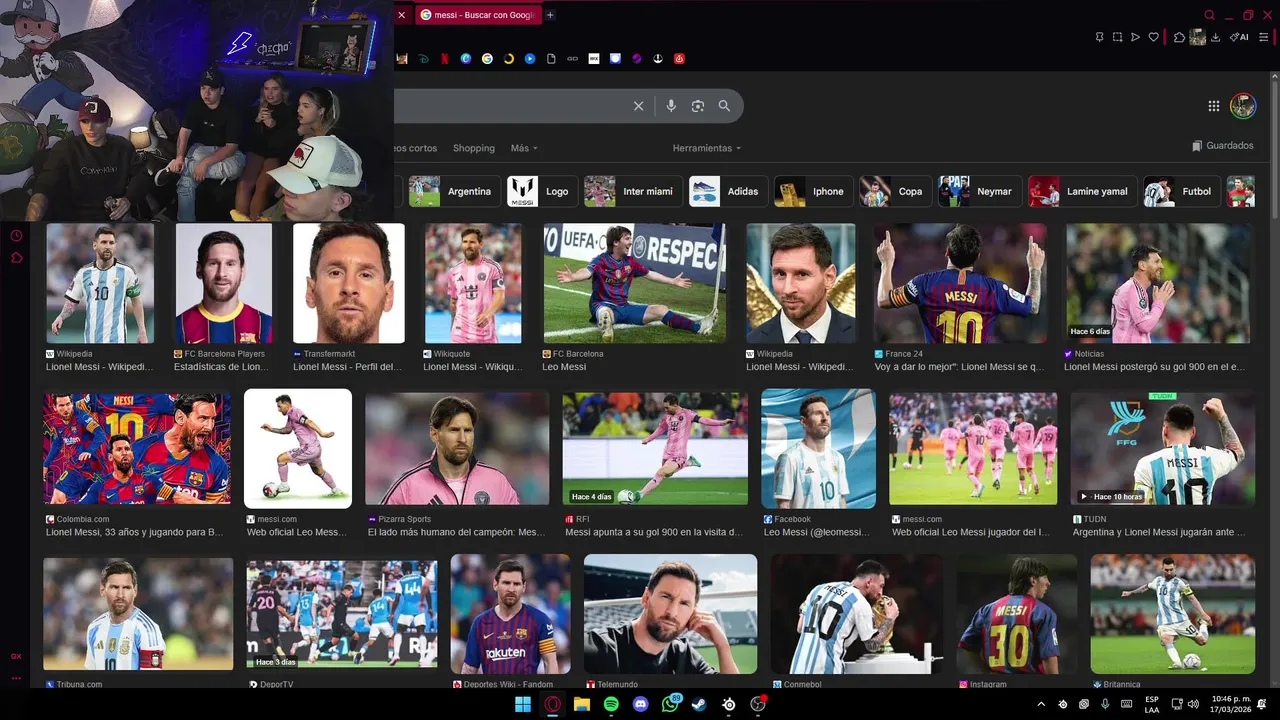Open the Google bookmark icon

[x=487, y=59]
